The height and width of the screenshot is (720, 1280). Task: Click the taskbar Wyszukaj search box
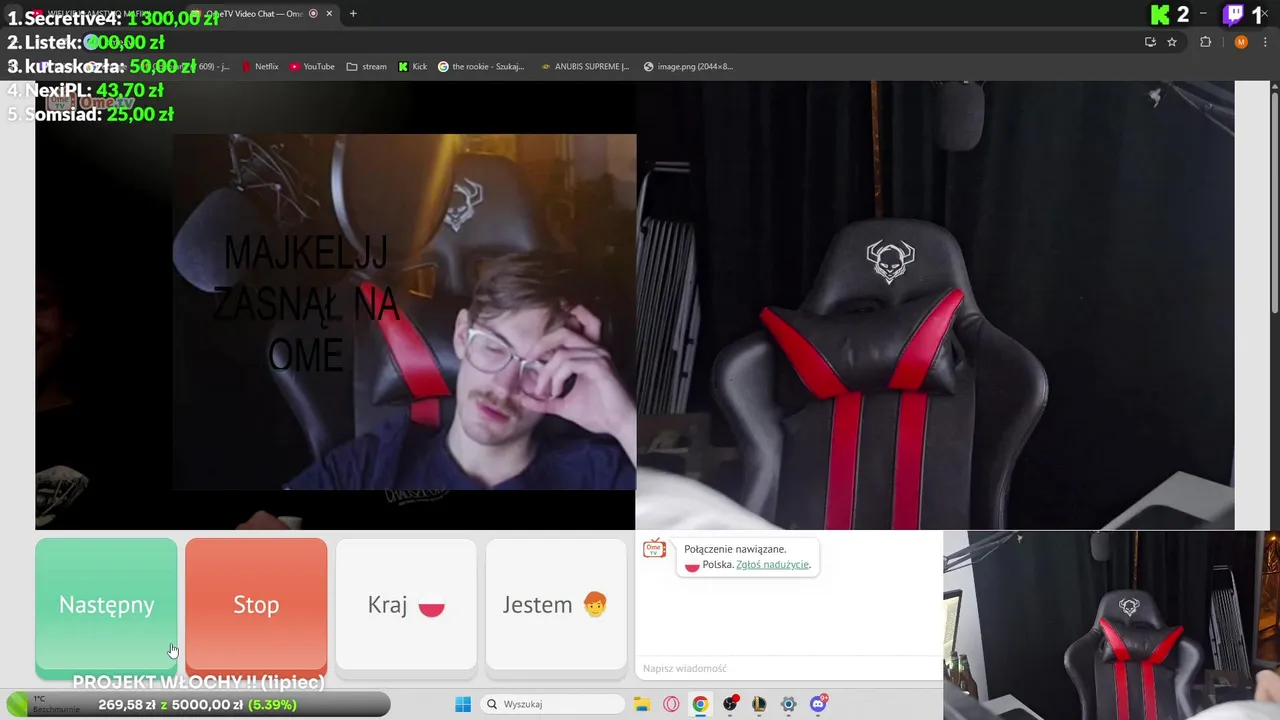552,704
